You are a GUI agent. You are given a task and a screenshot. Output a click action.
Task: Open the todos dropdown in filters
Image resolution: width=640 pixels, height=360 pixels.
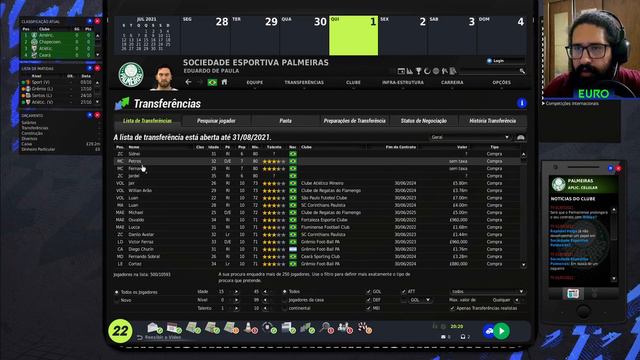tap(487, 292)
